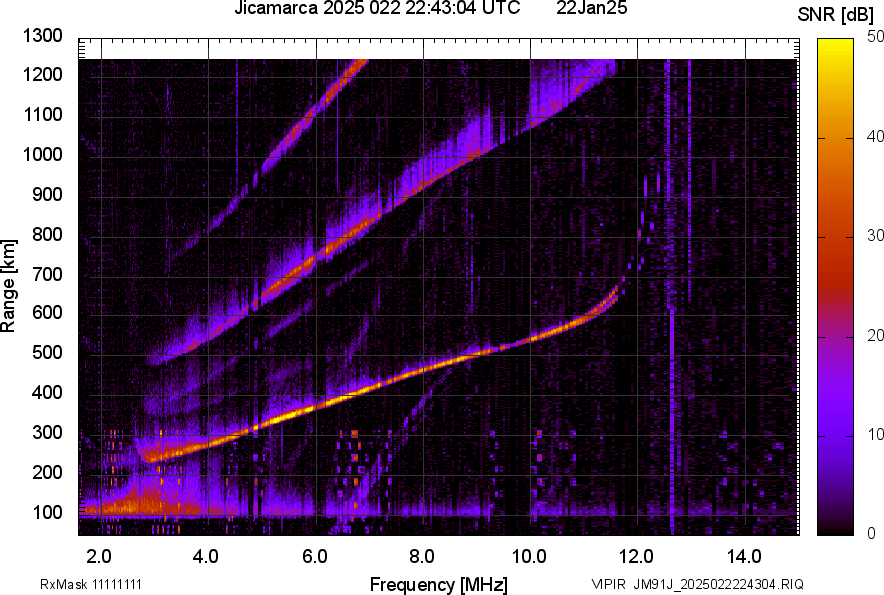
Task: Click the 8.0 frequency tick label
Action: [422, 555]
